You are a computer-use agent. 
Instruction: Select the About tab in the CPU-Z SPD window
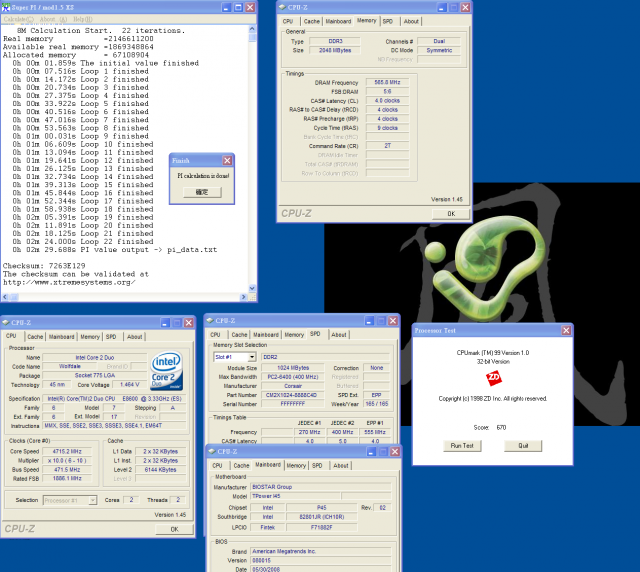coord(339,335)
